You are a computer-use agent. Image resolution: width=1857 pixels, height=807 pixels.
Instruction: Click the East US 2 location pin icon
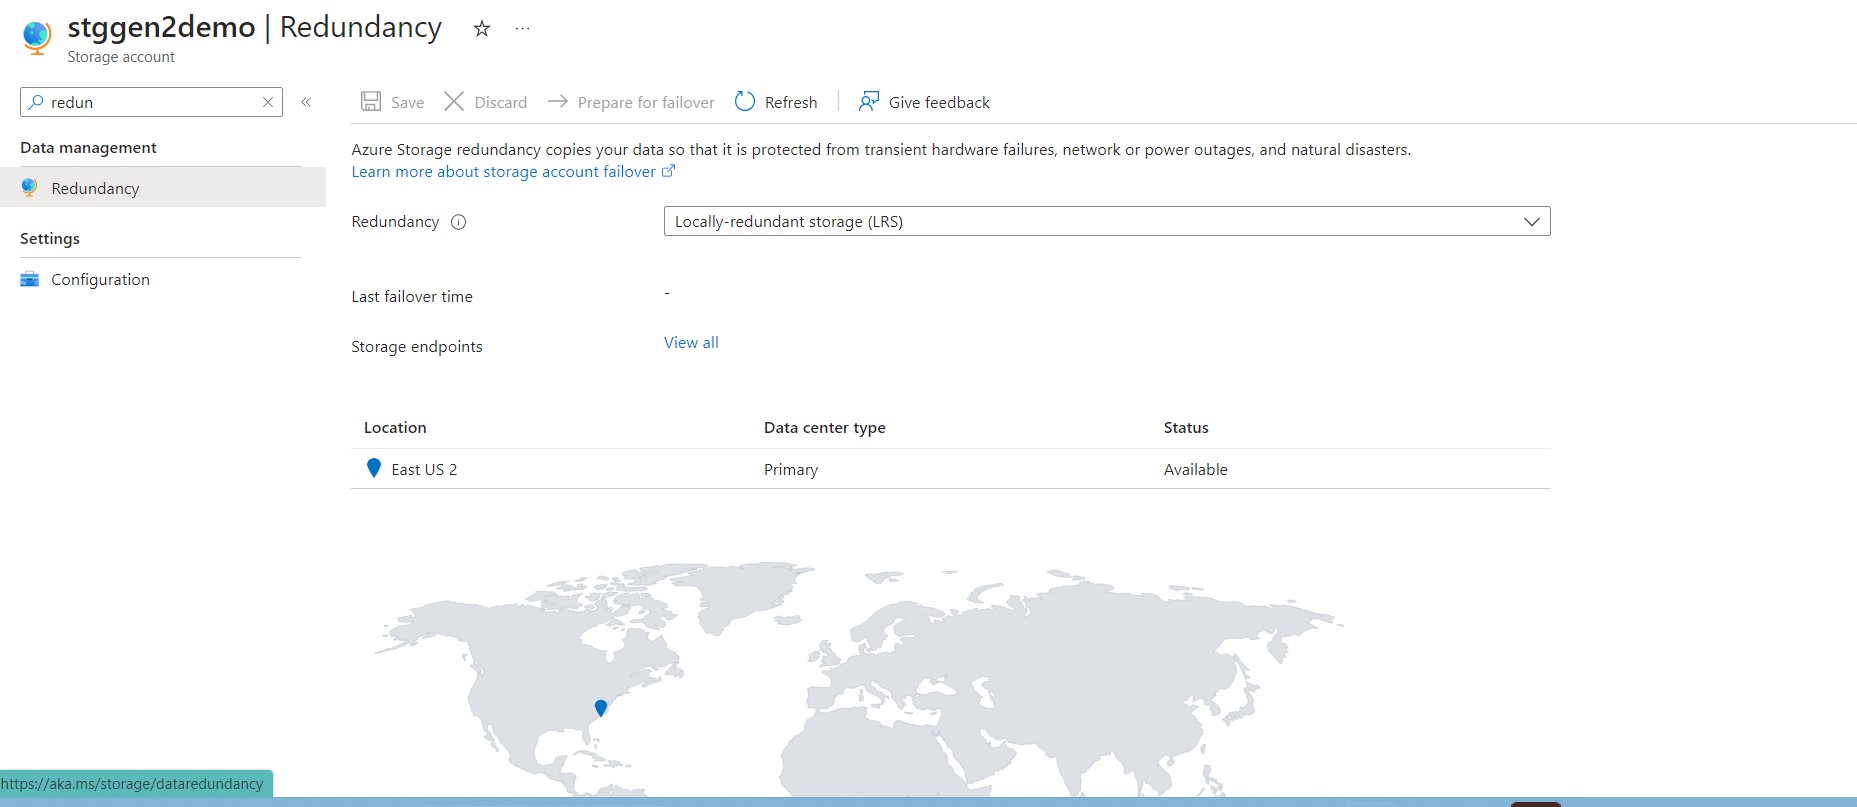374,468
